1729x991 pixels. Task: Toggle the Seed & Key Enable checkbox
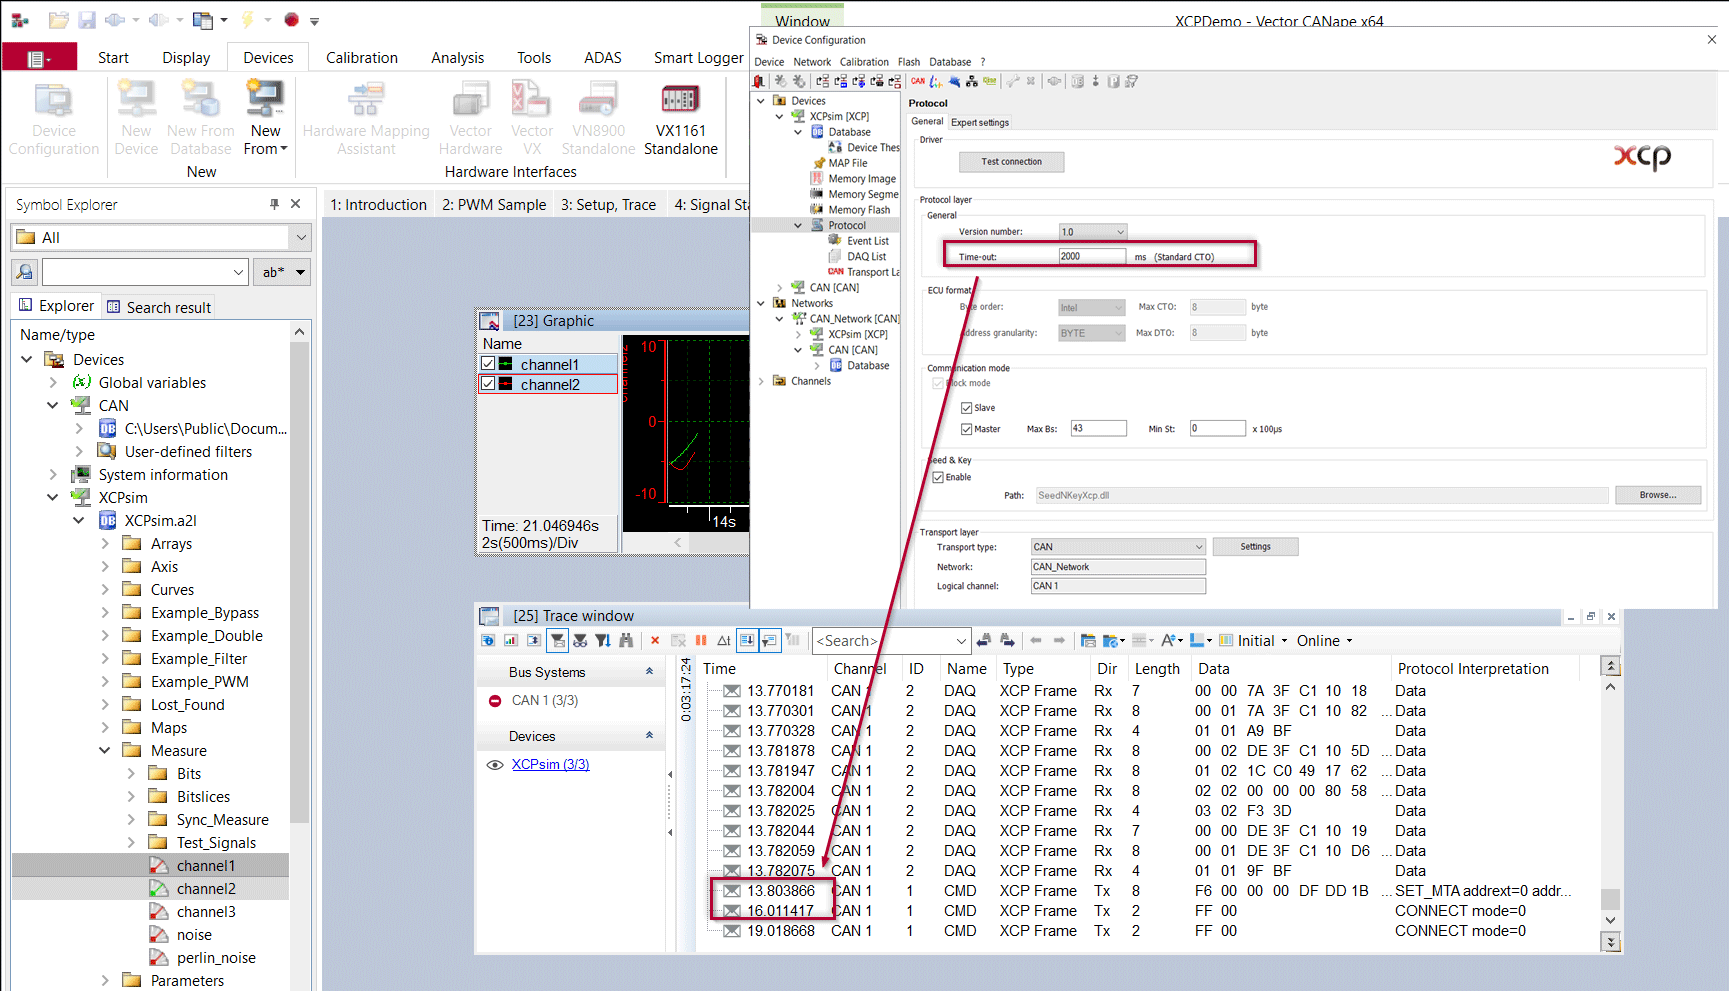[938, 477]
